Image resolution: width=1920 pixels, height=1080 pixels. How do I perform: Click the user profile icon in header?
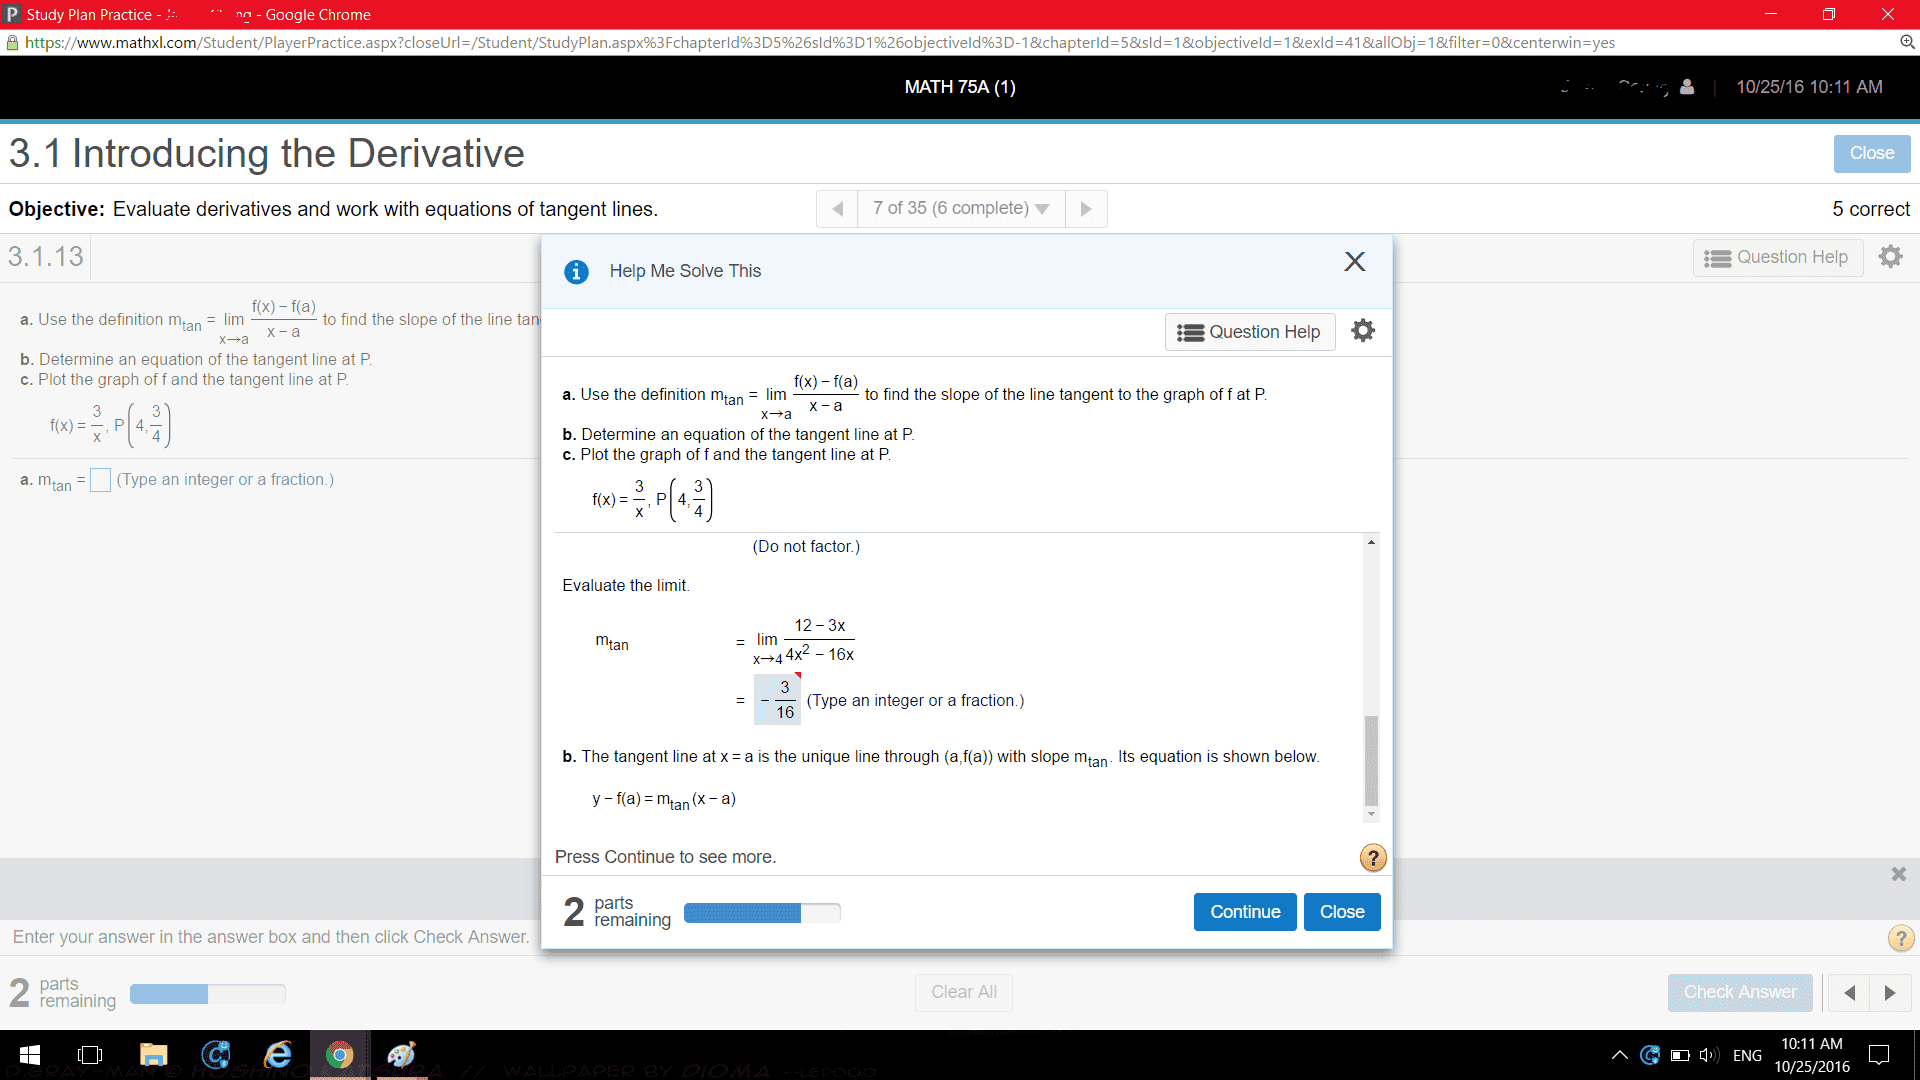(x=1687, y=87)
